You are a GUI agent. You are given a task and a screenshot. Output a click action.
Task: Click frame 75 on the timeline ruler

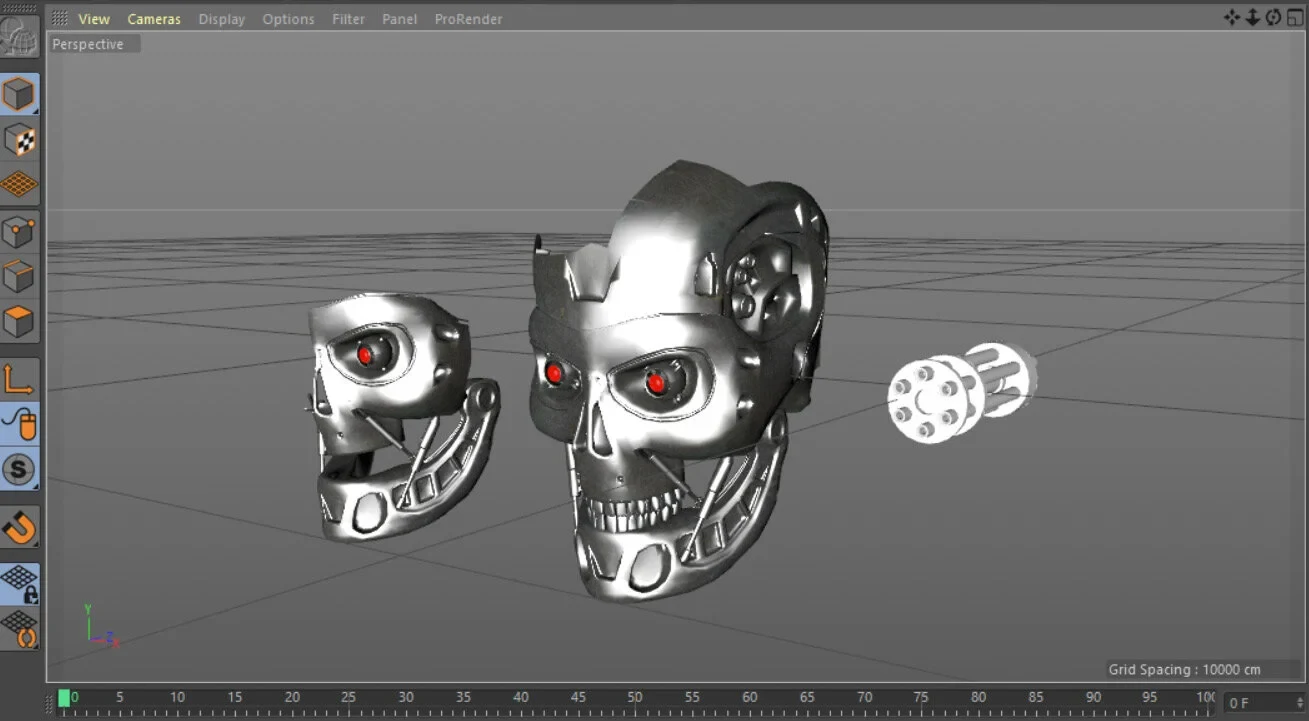[x=921, y=697]
